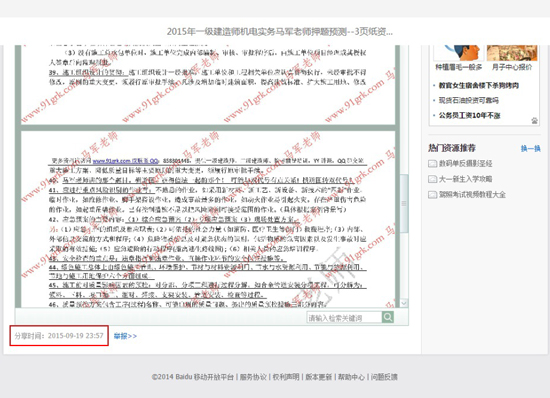
Task: Click document icon beside 驾照考试视频教程大全
Action: pos(432,195)
